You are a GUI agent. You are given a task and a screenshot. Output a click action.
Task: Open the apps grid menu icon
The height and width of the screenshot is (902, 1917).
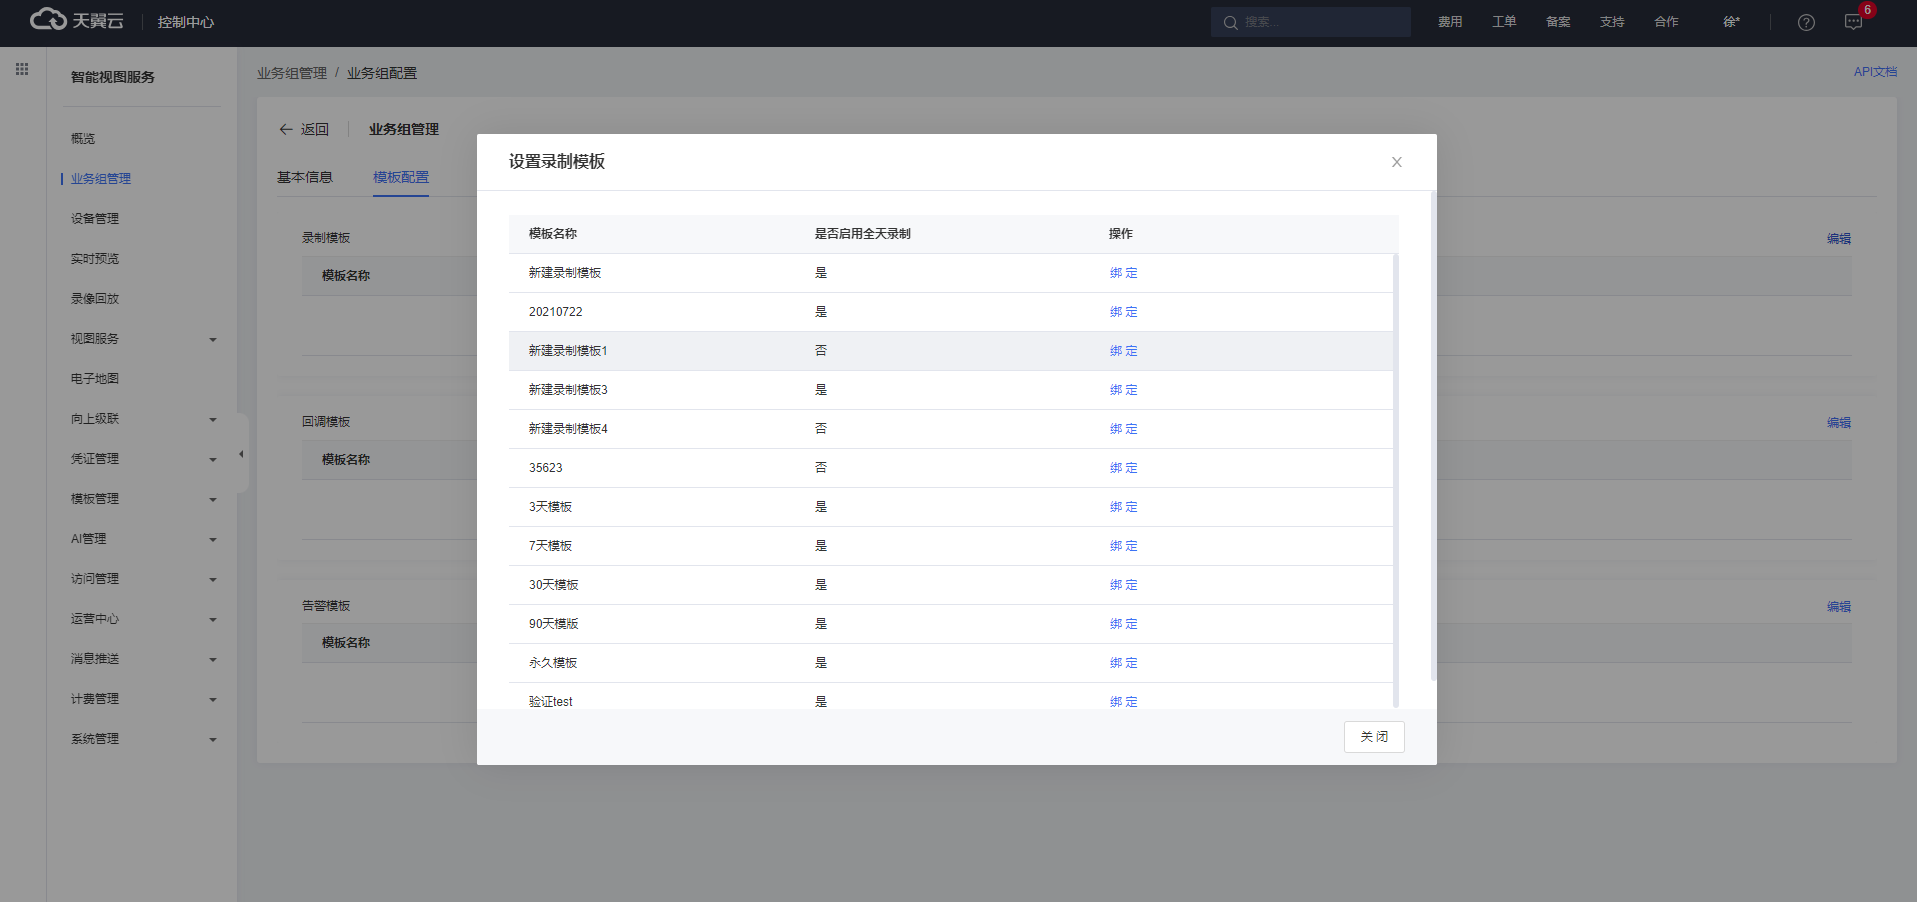[x=22, y=69]
